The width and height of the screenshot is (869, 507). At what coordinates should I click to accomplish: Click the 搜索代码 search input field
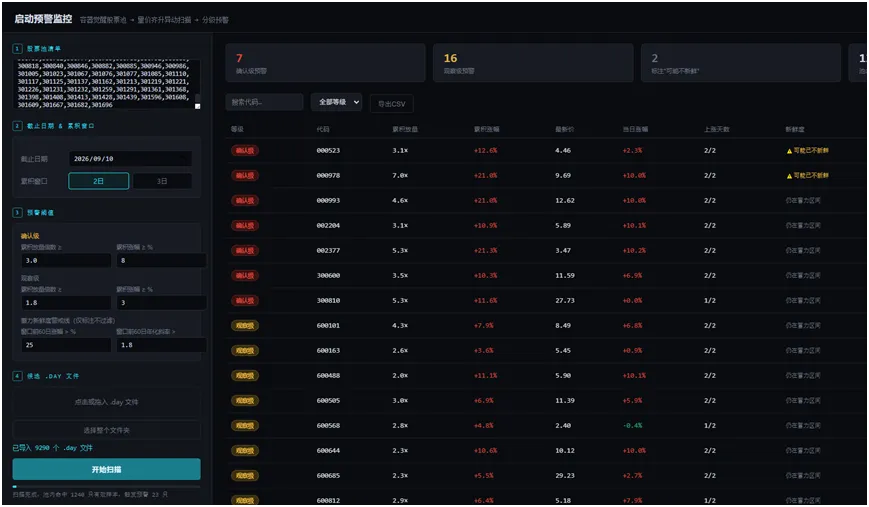click(264, 102)
